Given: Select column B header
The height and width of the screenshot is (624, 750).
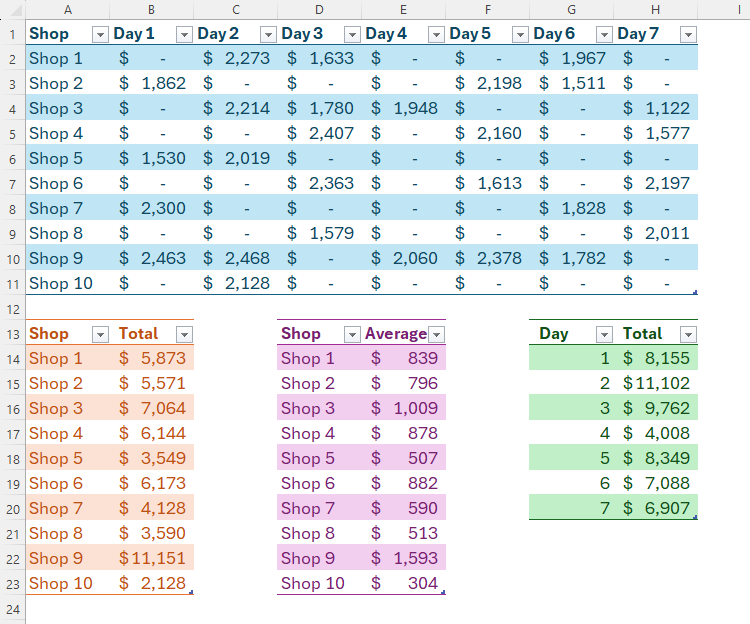Looking at the screenshot, I should point(151,10).
